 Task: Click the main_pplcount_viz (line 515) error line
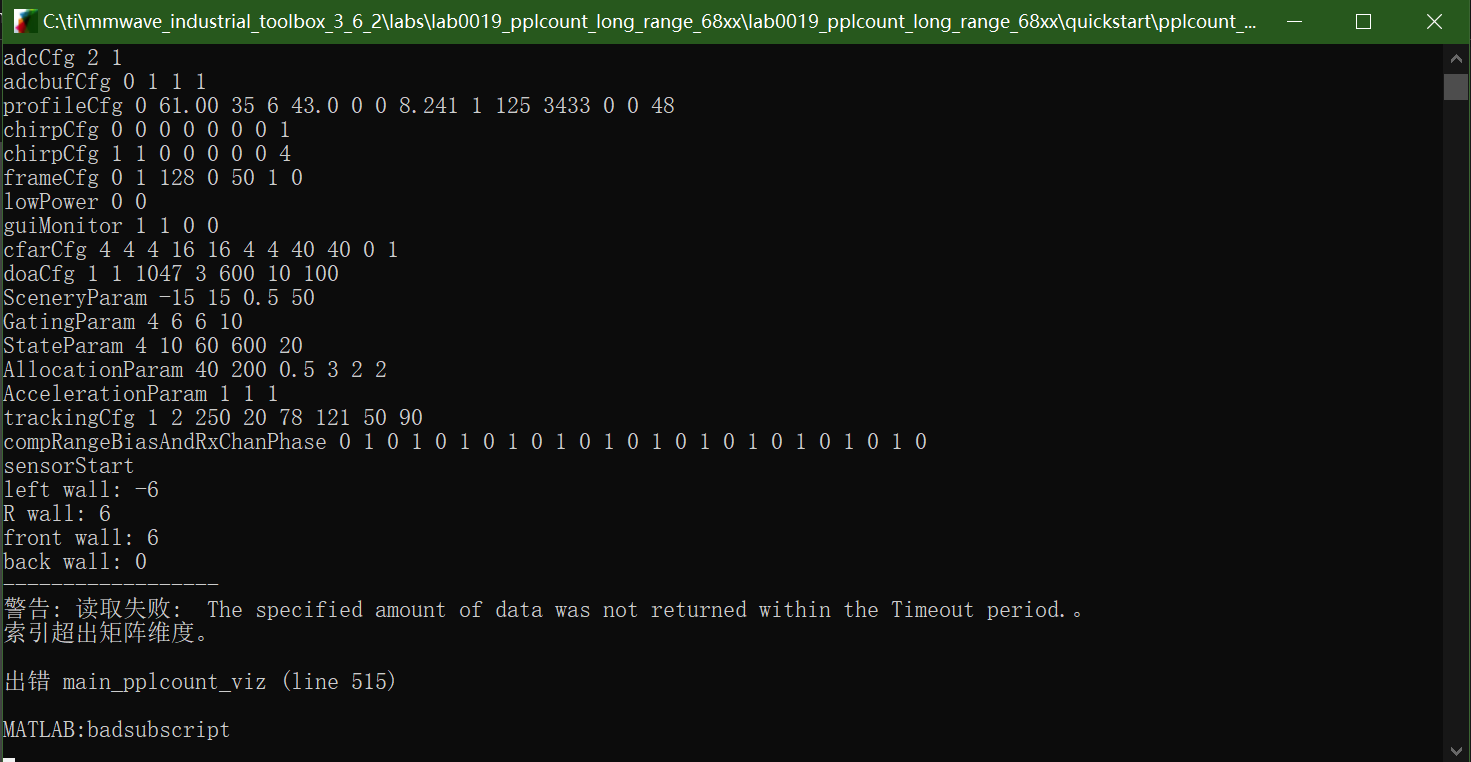pos(200,681)
